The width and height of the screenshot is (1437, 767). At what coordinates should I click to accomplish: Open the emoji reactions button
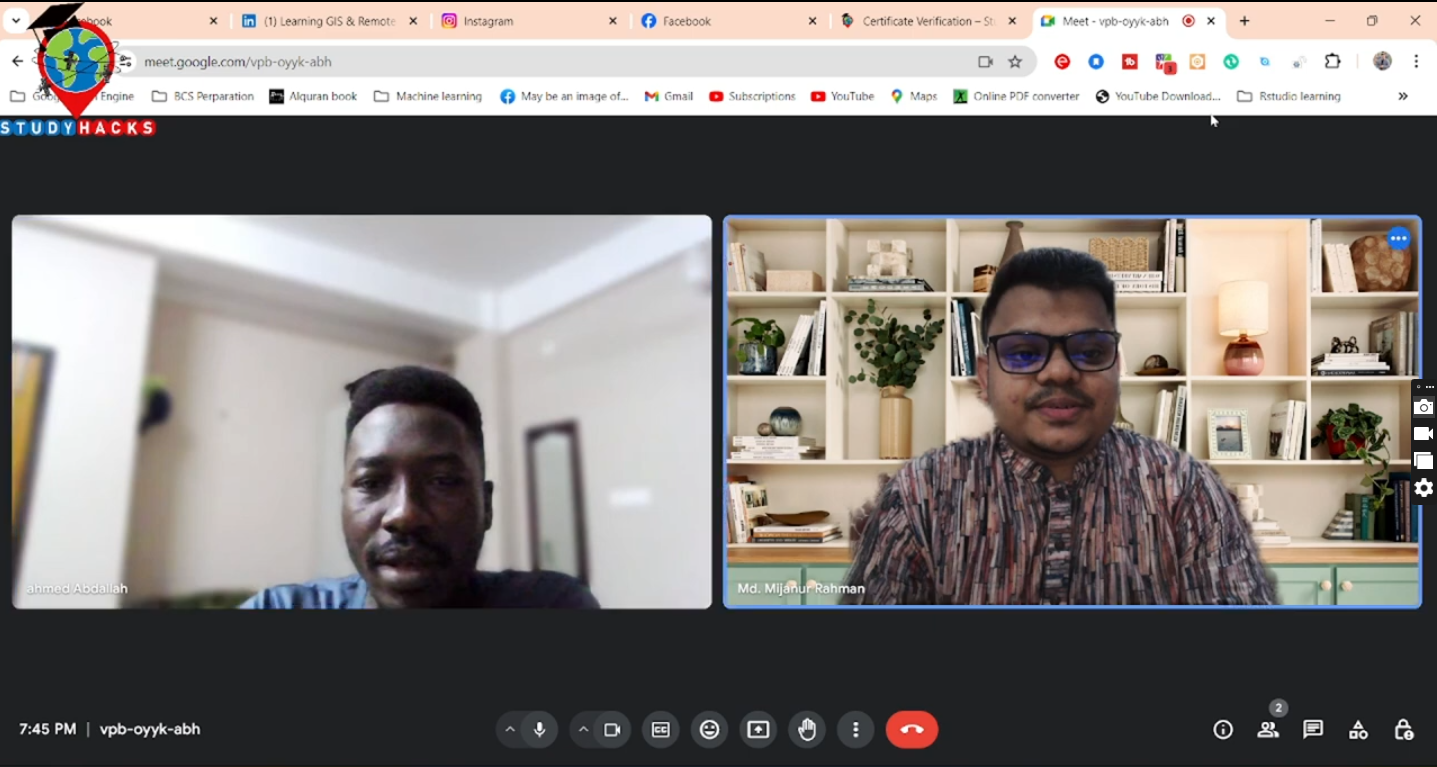pyautogui.click(x=710, y=730)
